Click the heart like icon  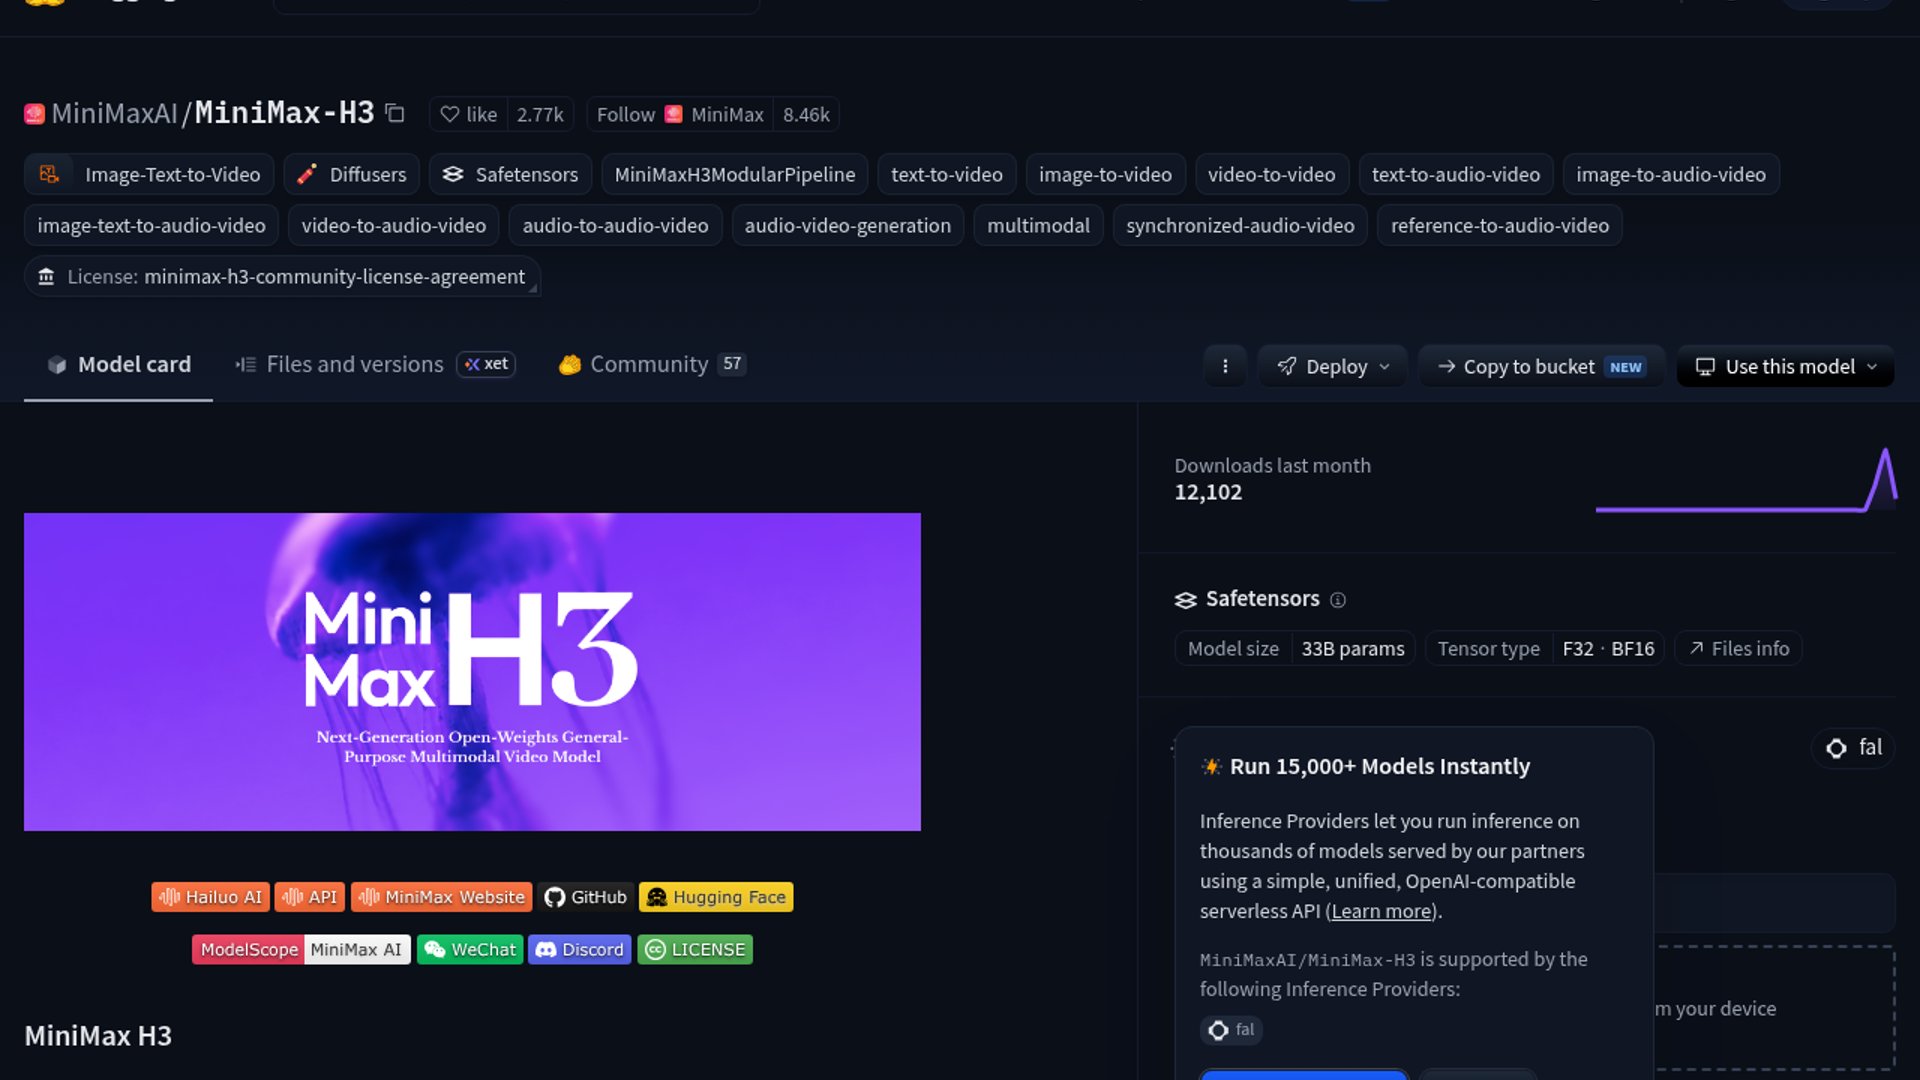(450, 115)
